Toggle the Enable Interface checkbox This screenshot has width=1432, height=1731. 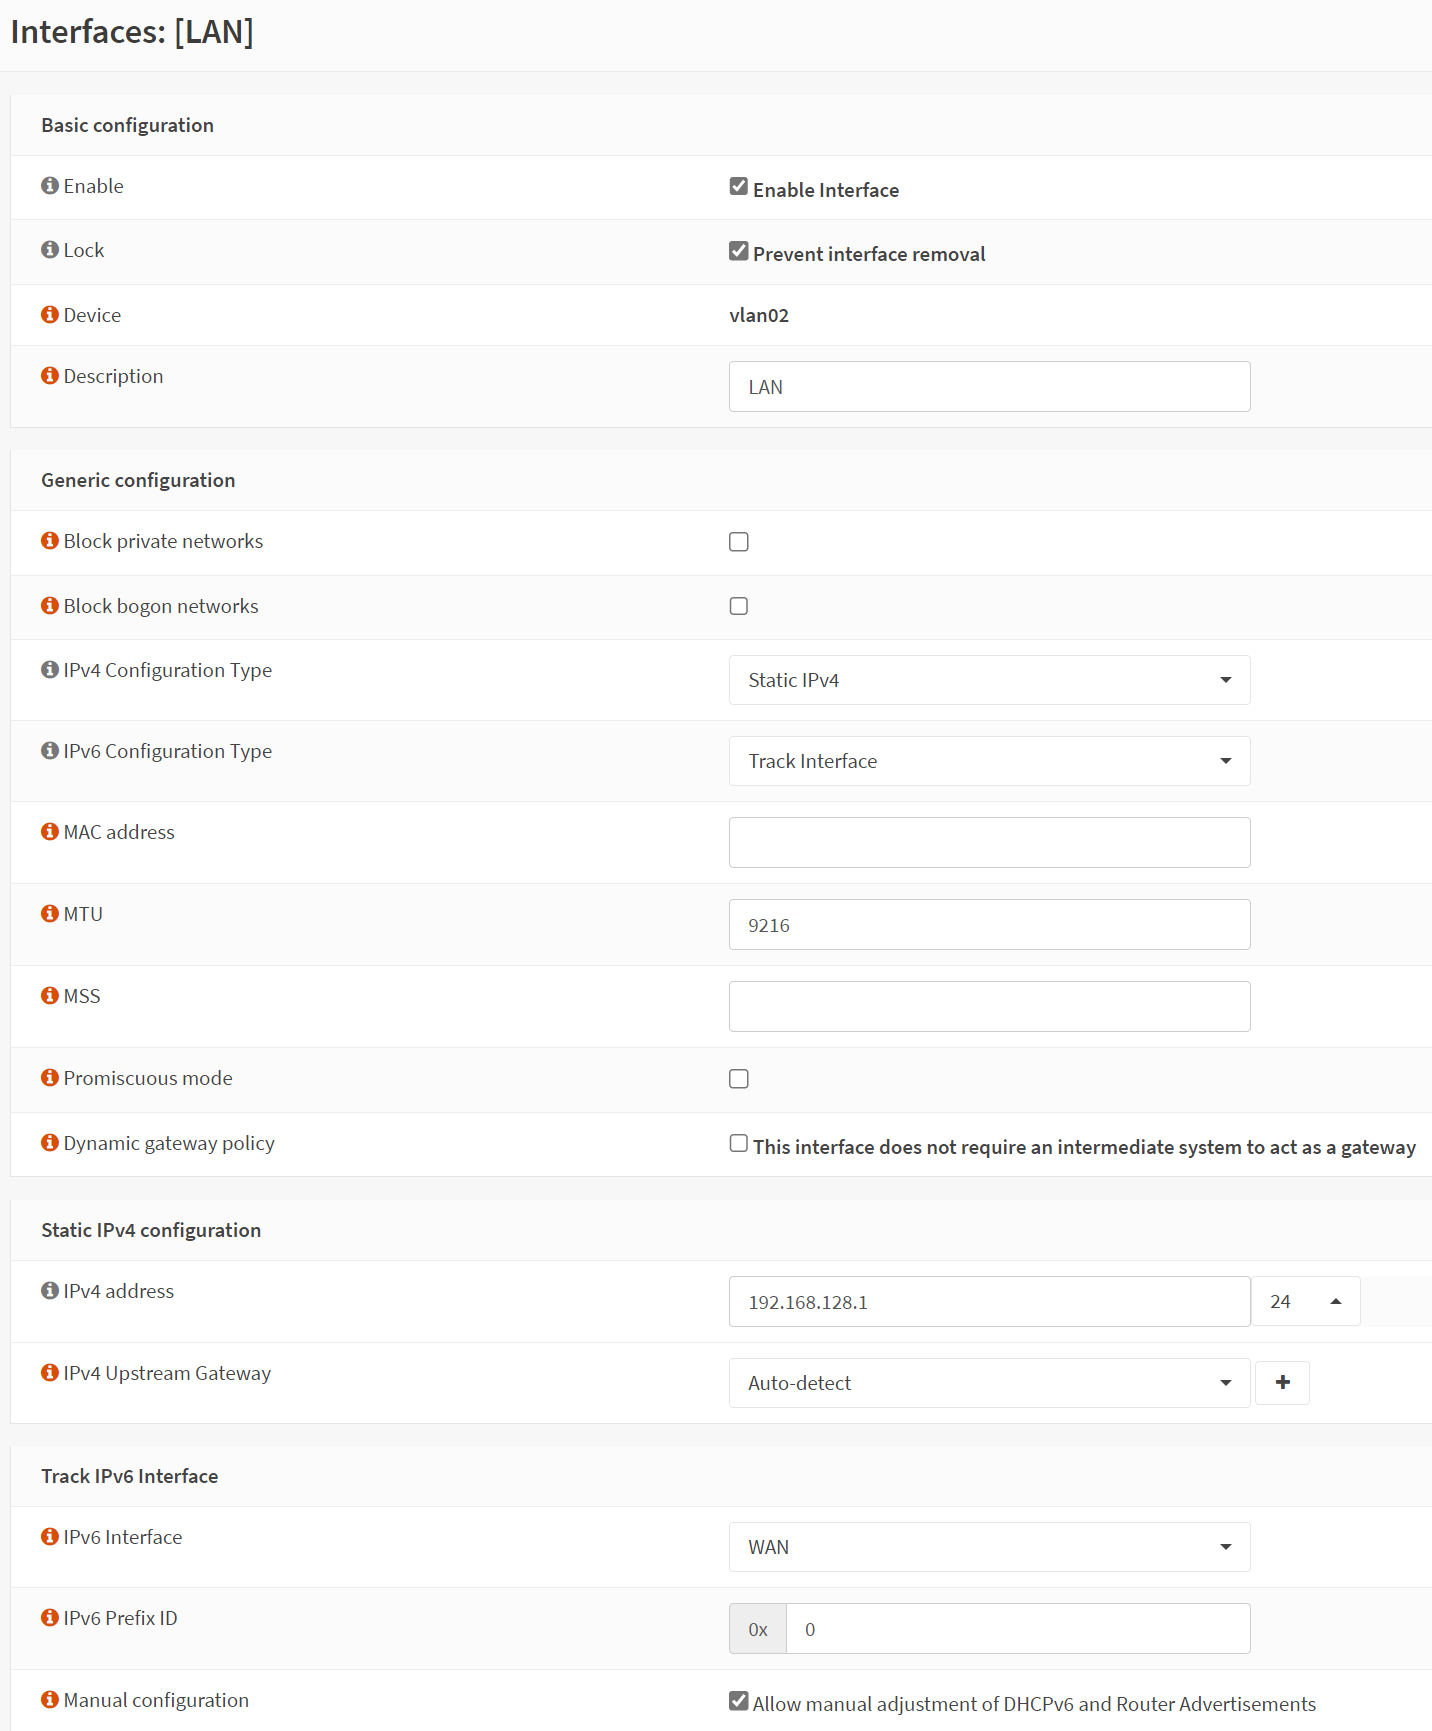coord(739,186)
